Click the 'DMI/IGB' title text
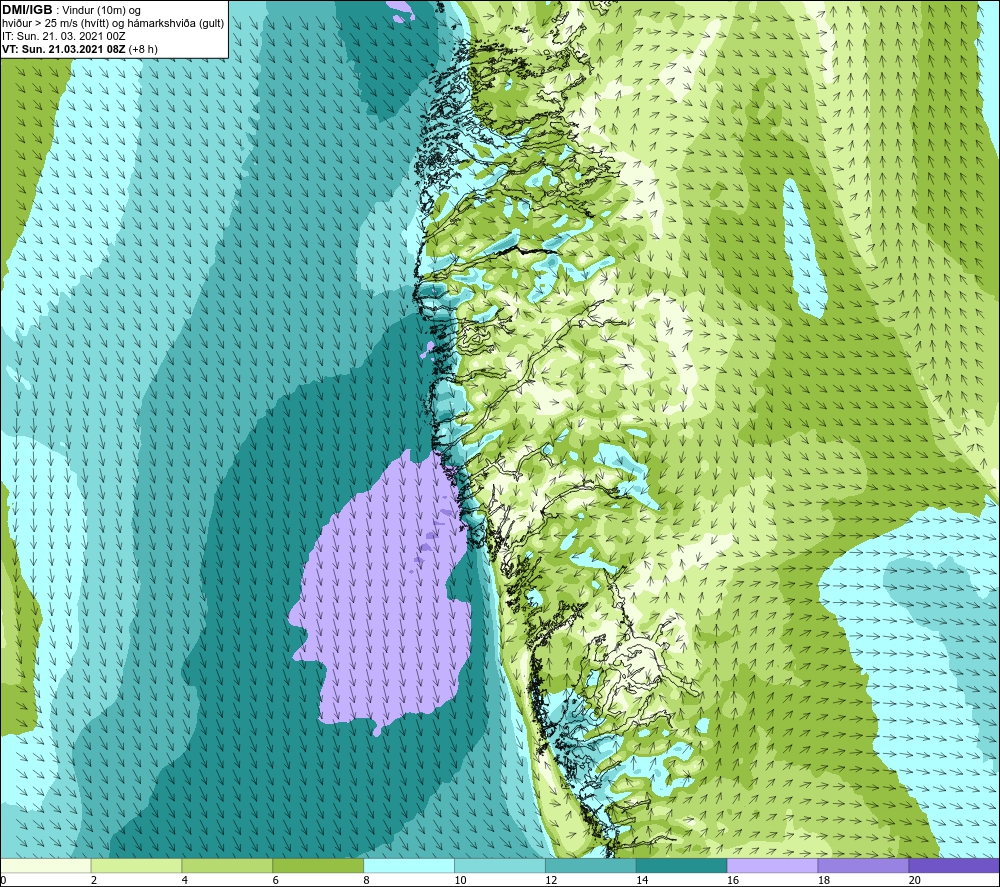Viewport: 1000px width, 887px height. (x=27, y=10)
